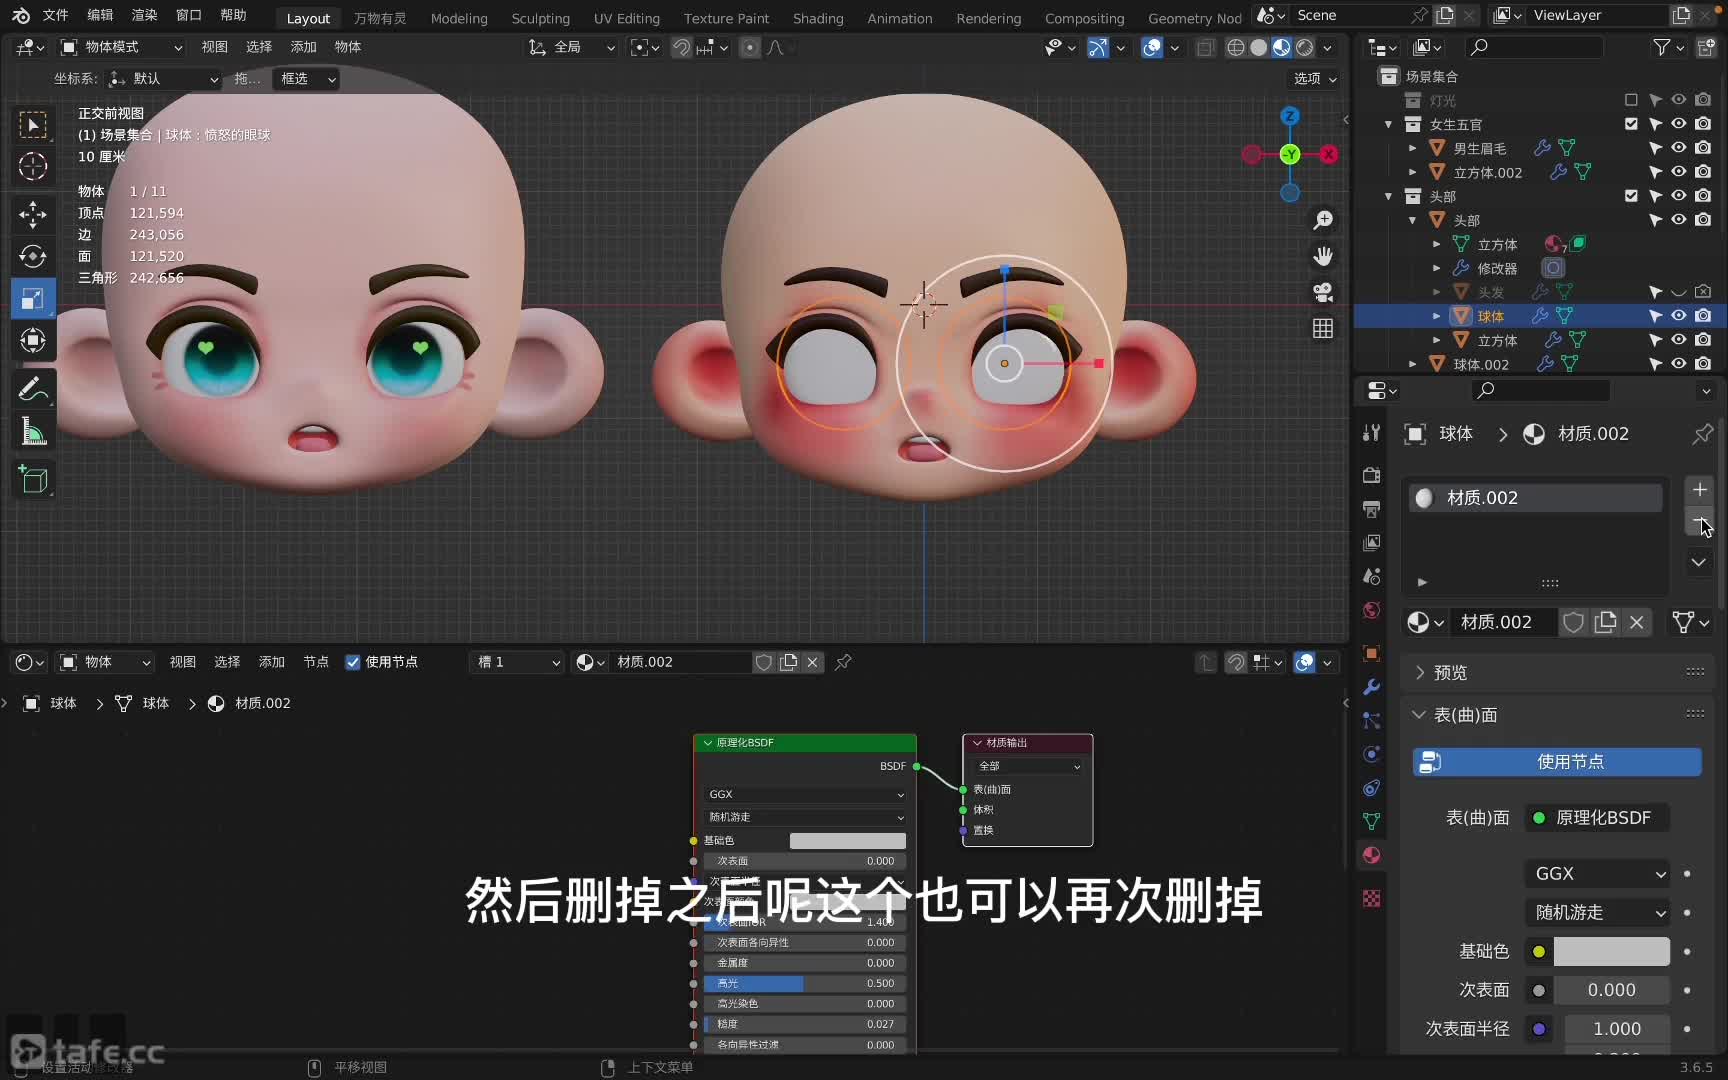Open the 编辑 menu
The image size is (1728, 1080).
100,15
